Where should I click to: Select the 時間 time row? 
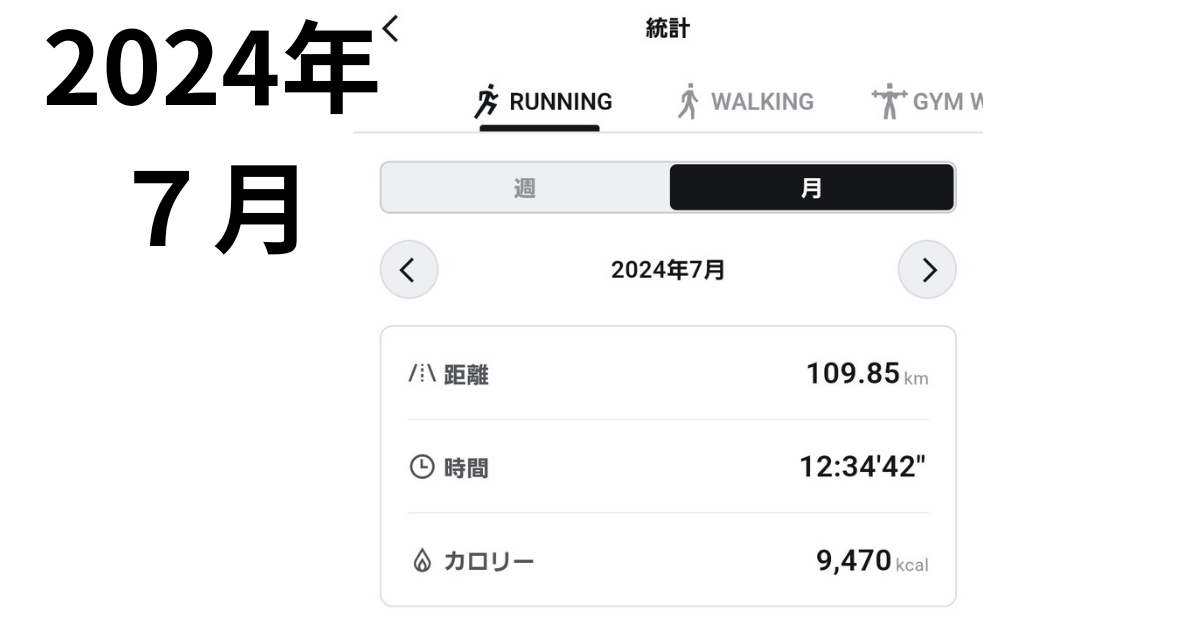coord(667,467)
